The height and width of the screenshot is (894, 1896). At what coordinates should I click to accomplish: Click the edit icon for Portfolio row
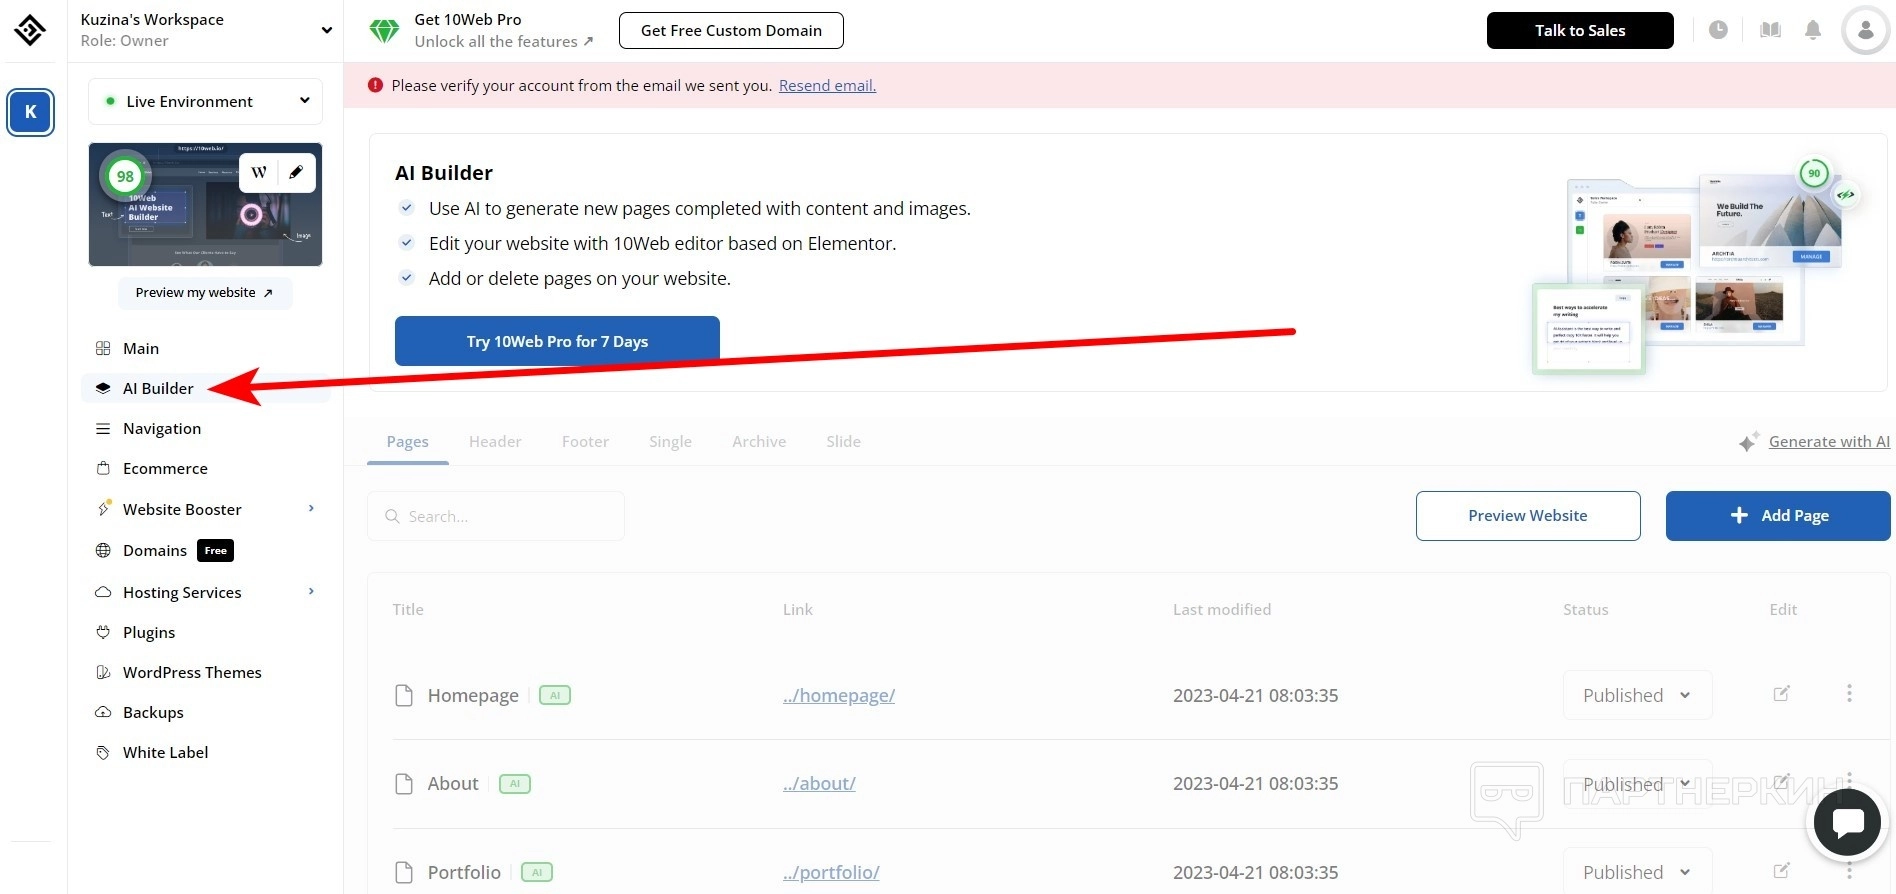[1781, 871]
